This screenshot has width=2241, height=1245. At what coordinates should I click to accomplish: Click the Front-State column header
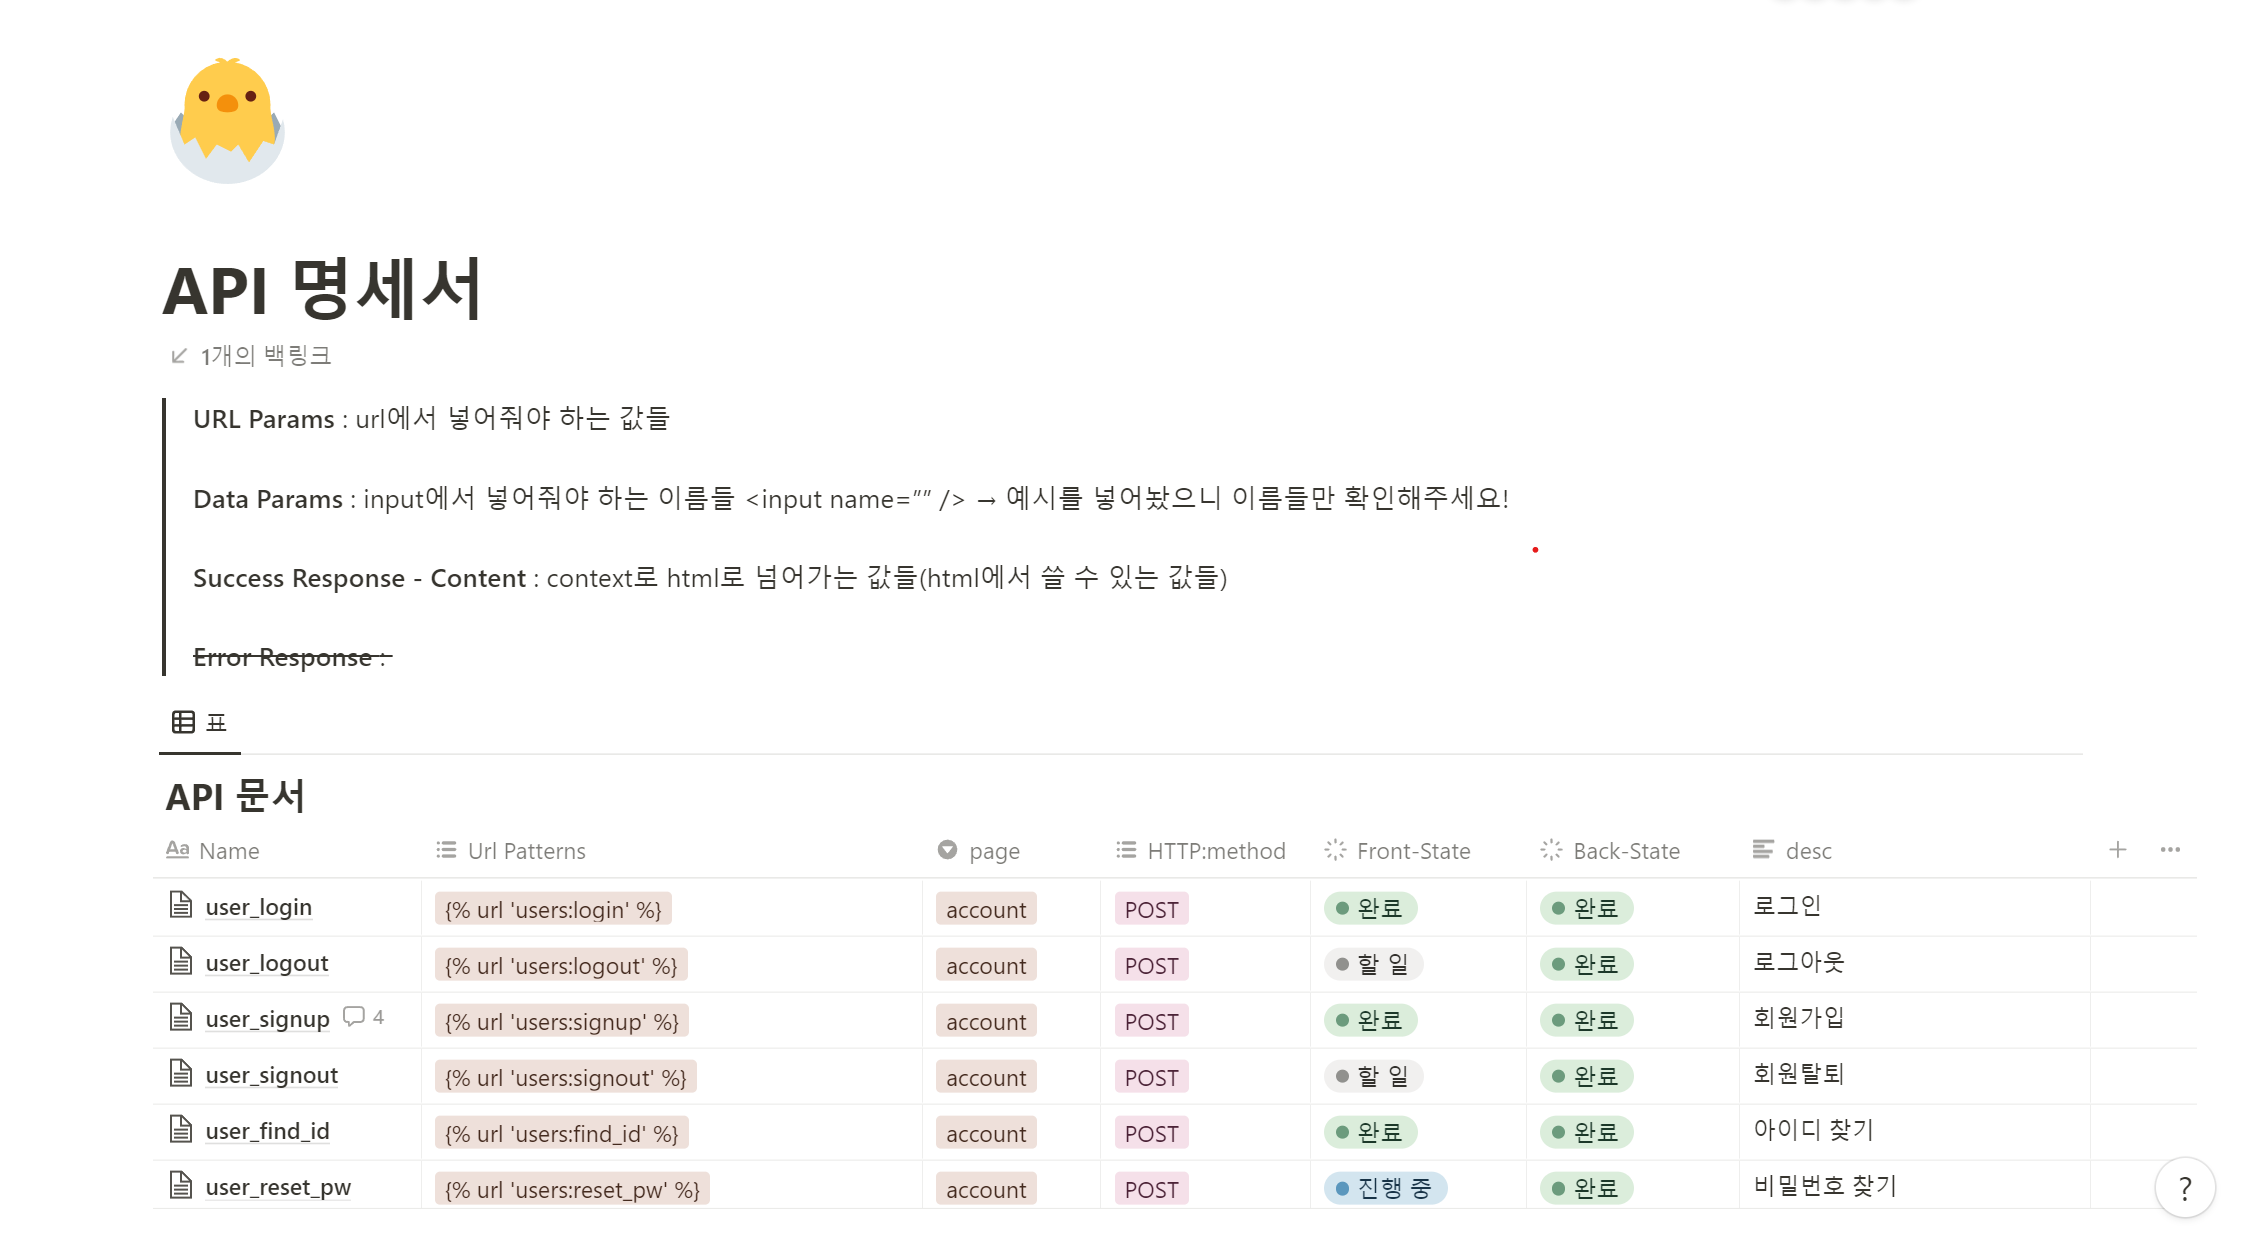[x=1412, y=851]
